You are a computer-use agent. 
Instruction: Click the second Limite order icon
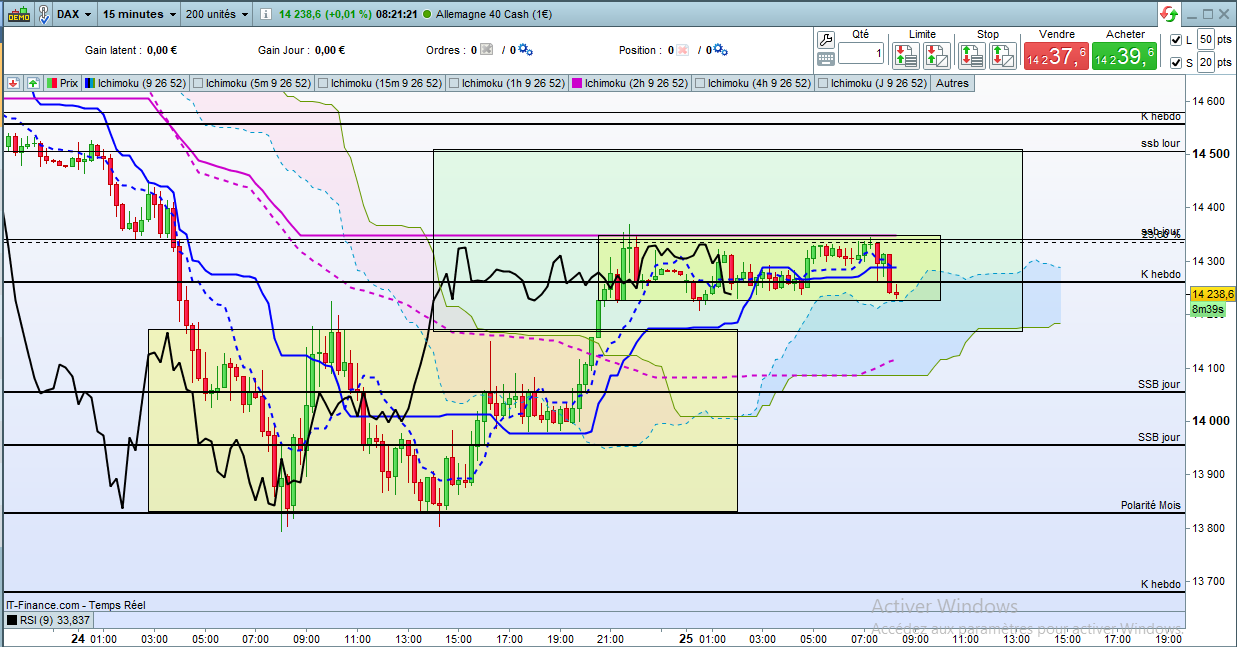pos(935,54)
